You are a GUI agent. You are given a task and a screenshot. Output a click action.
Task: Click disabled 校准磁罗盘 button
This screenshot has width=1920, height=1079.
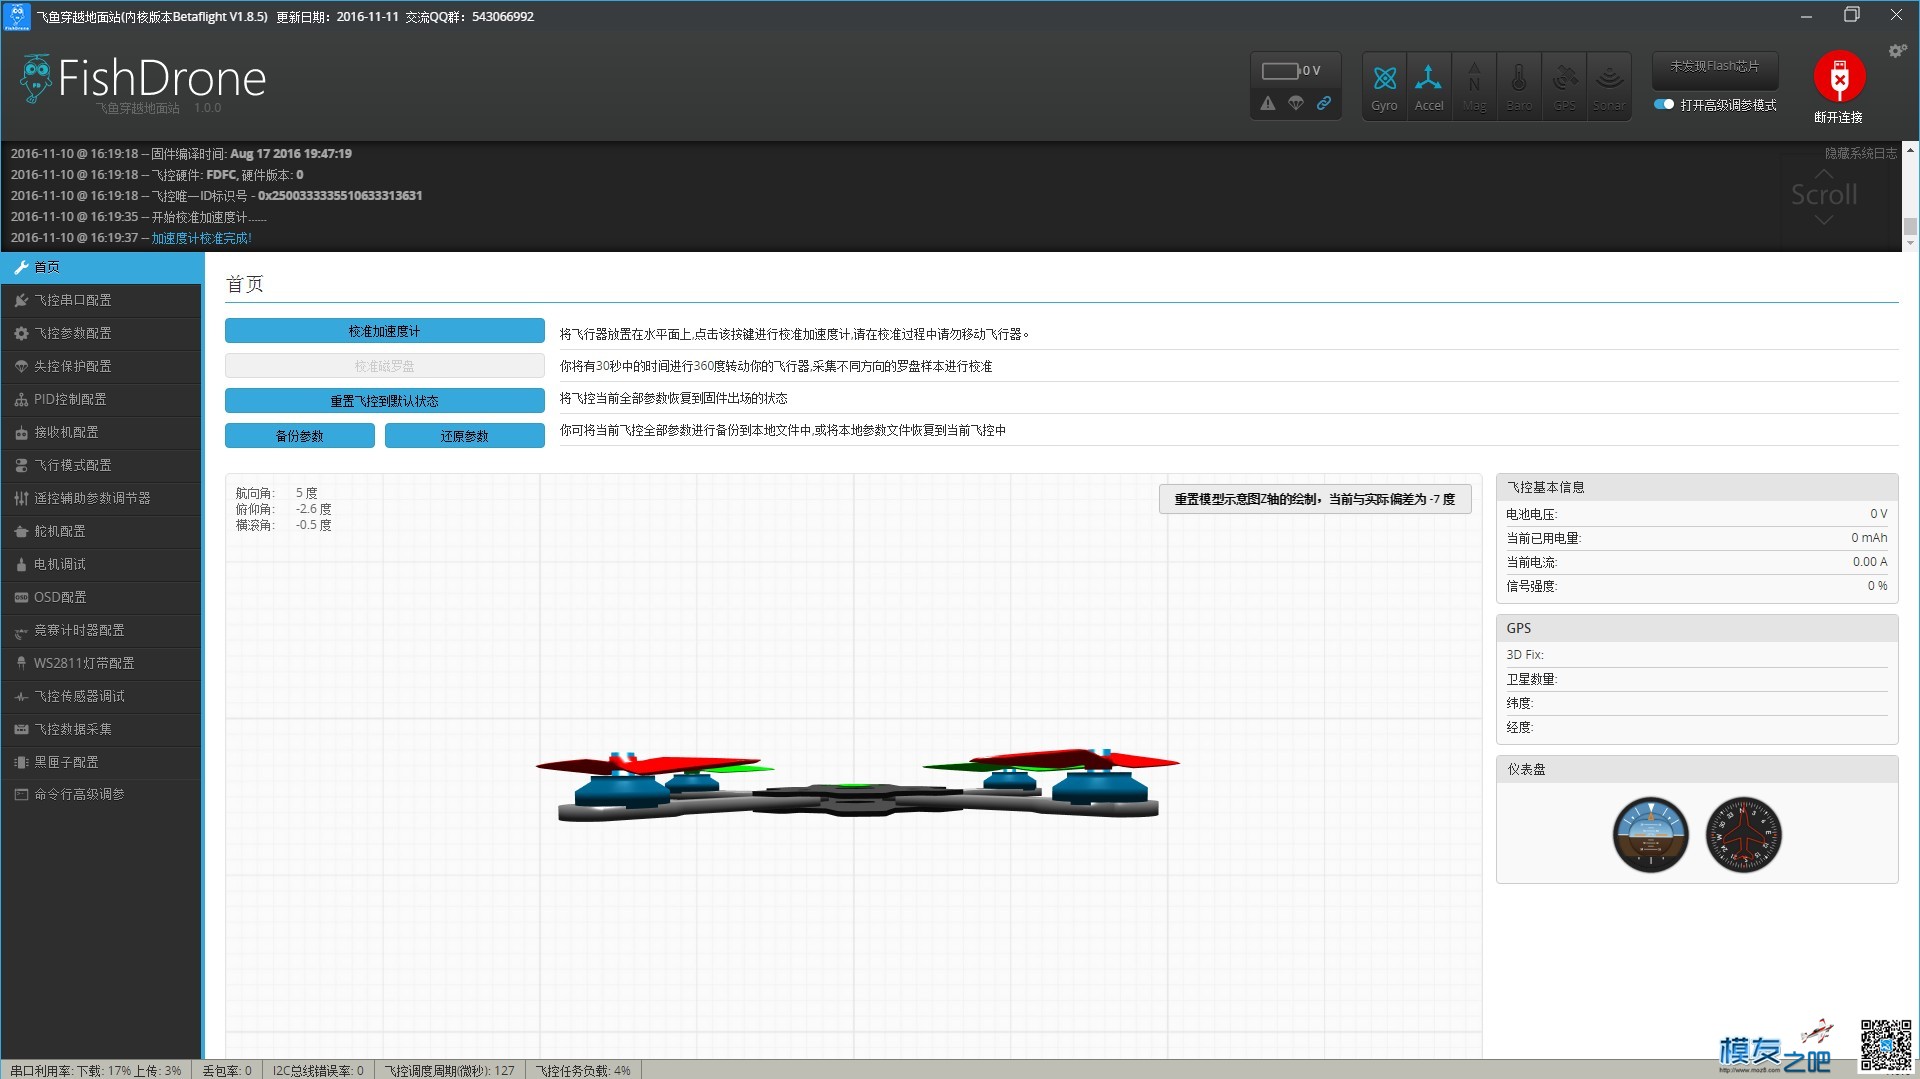click(x=385, y=366)
